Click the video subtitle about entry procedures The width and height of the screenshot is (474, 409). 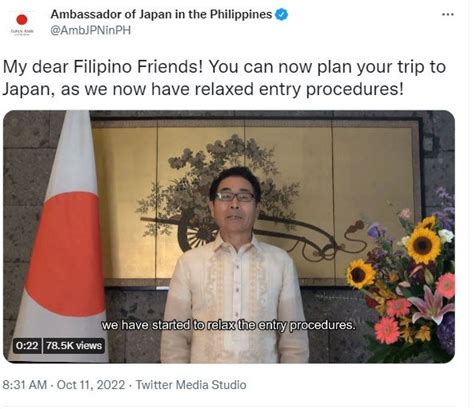tap(228, 325)
